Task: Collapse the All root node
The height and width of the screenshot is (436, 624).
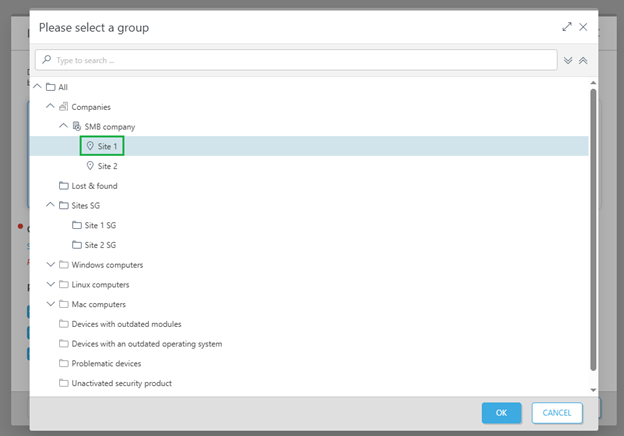Action: pos(38,87)
